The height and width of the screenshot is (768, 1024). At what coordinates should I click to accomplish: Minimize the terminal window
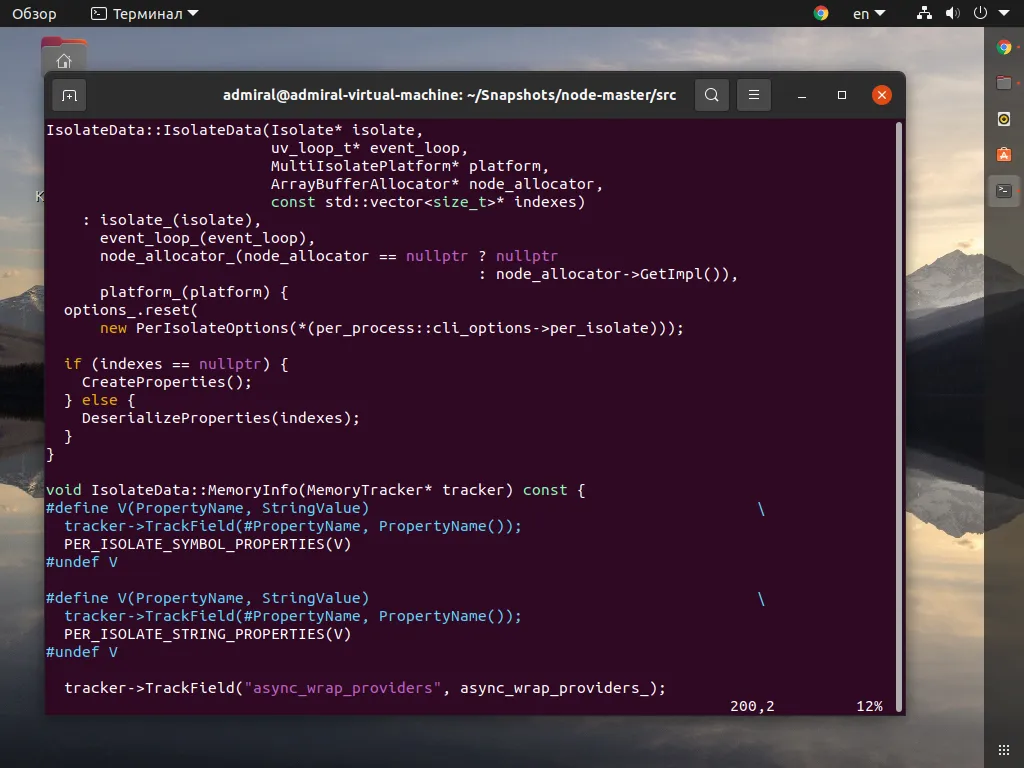point(802,95)
